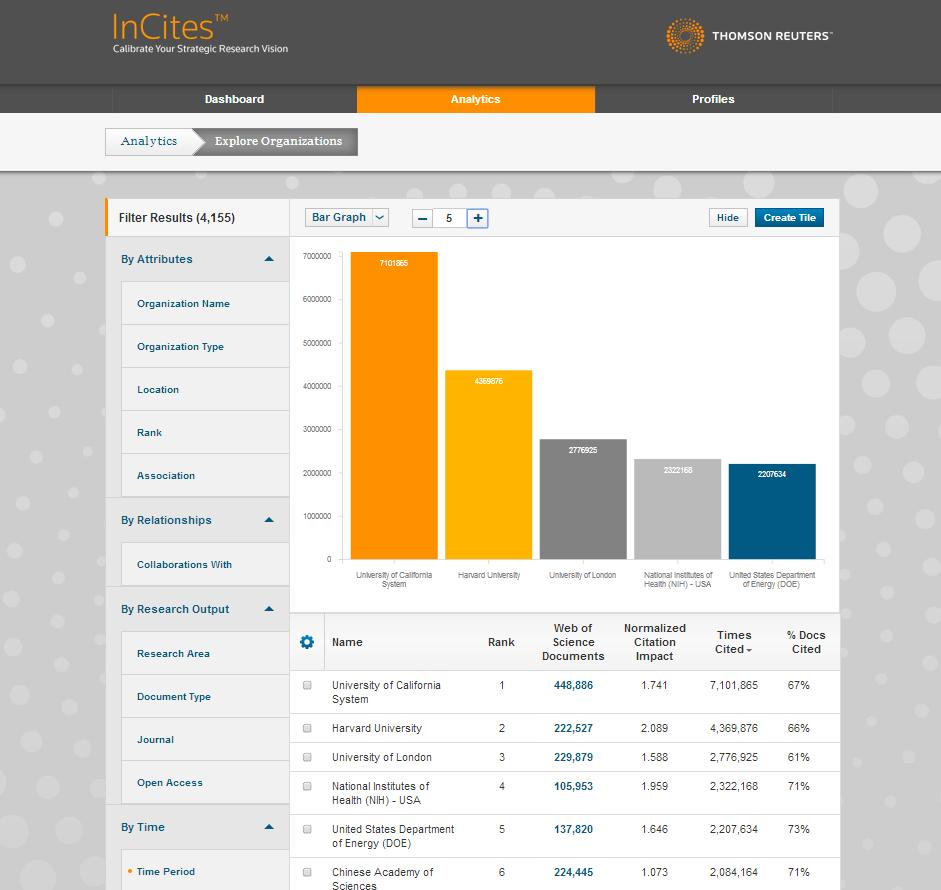Click the Thomson Reuters logo
The height and width of the screenshot is (890, 941).
[x=749, y=36]
